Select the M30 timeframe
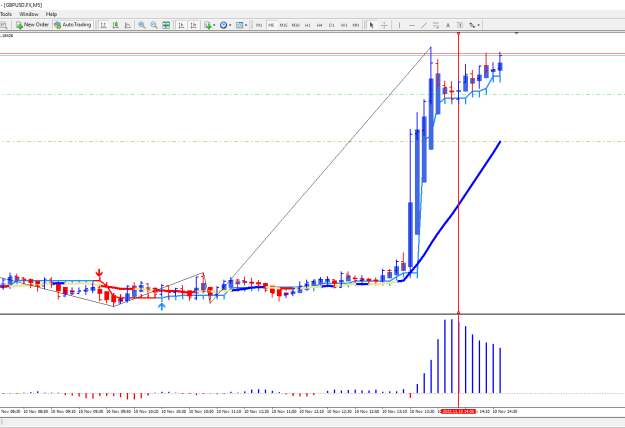The height and width of the screenshot is (428, 625). [295, 25]
